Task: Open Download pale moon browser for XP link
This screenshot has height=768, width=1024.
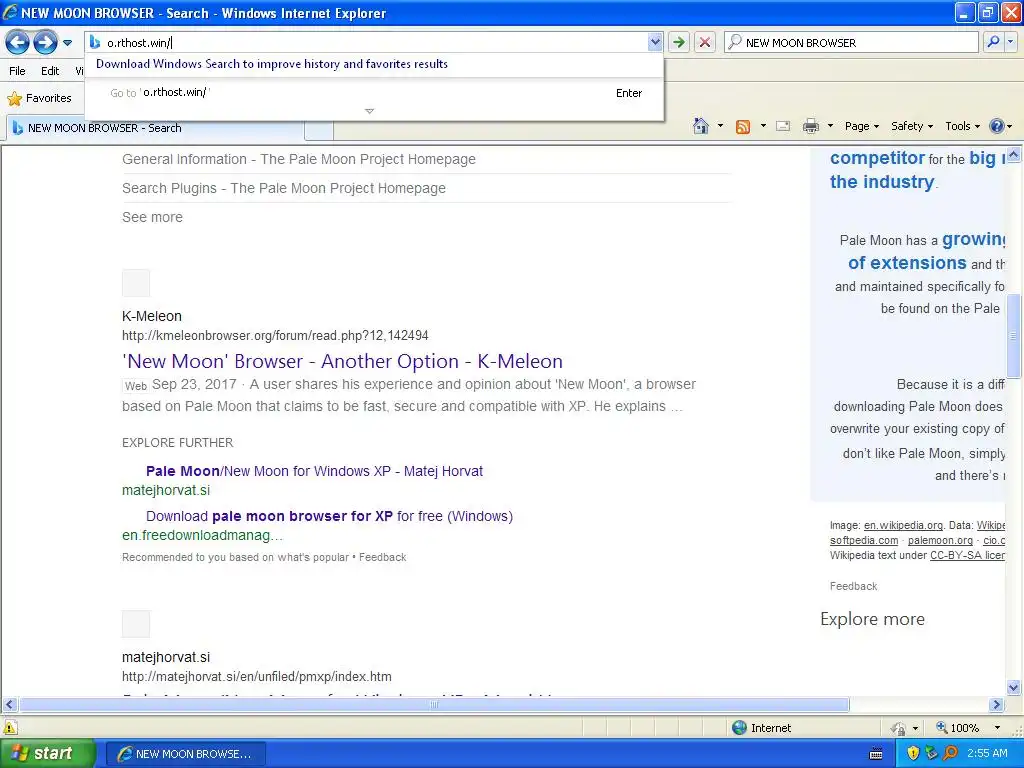Action: tap(329, 516)
